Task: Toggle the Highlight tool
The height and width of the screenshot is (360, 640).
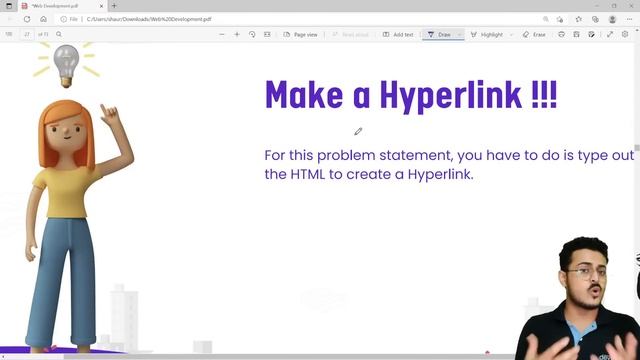Action: pos(487,35)
